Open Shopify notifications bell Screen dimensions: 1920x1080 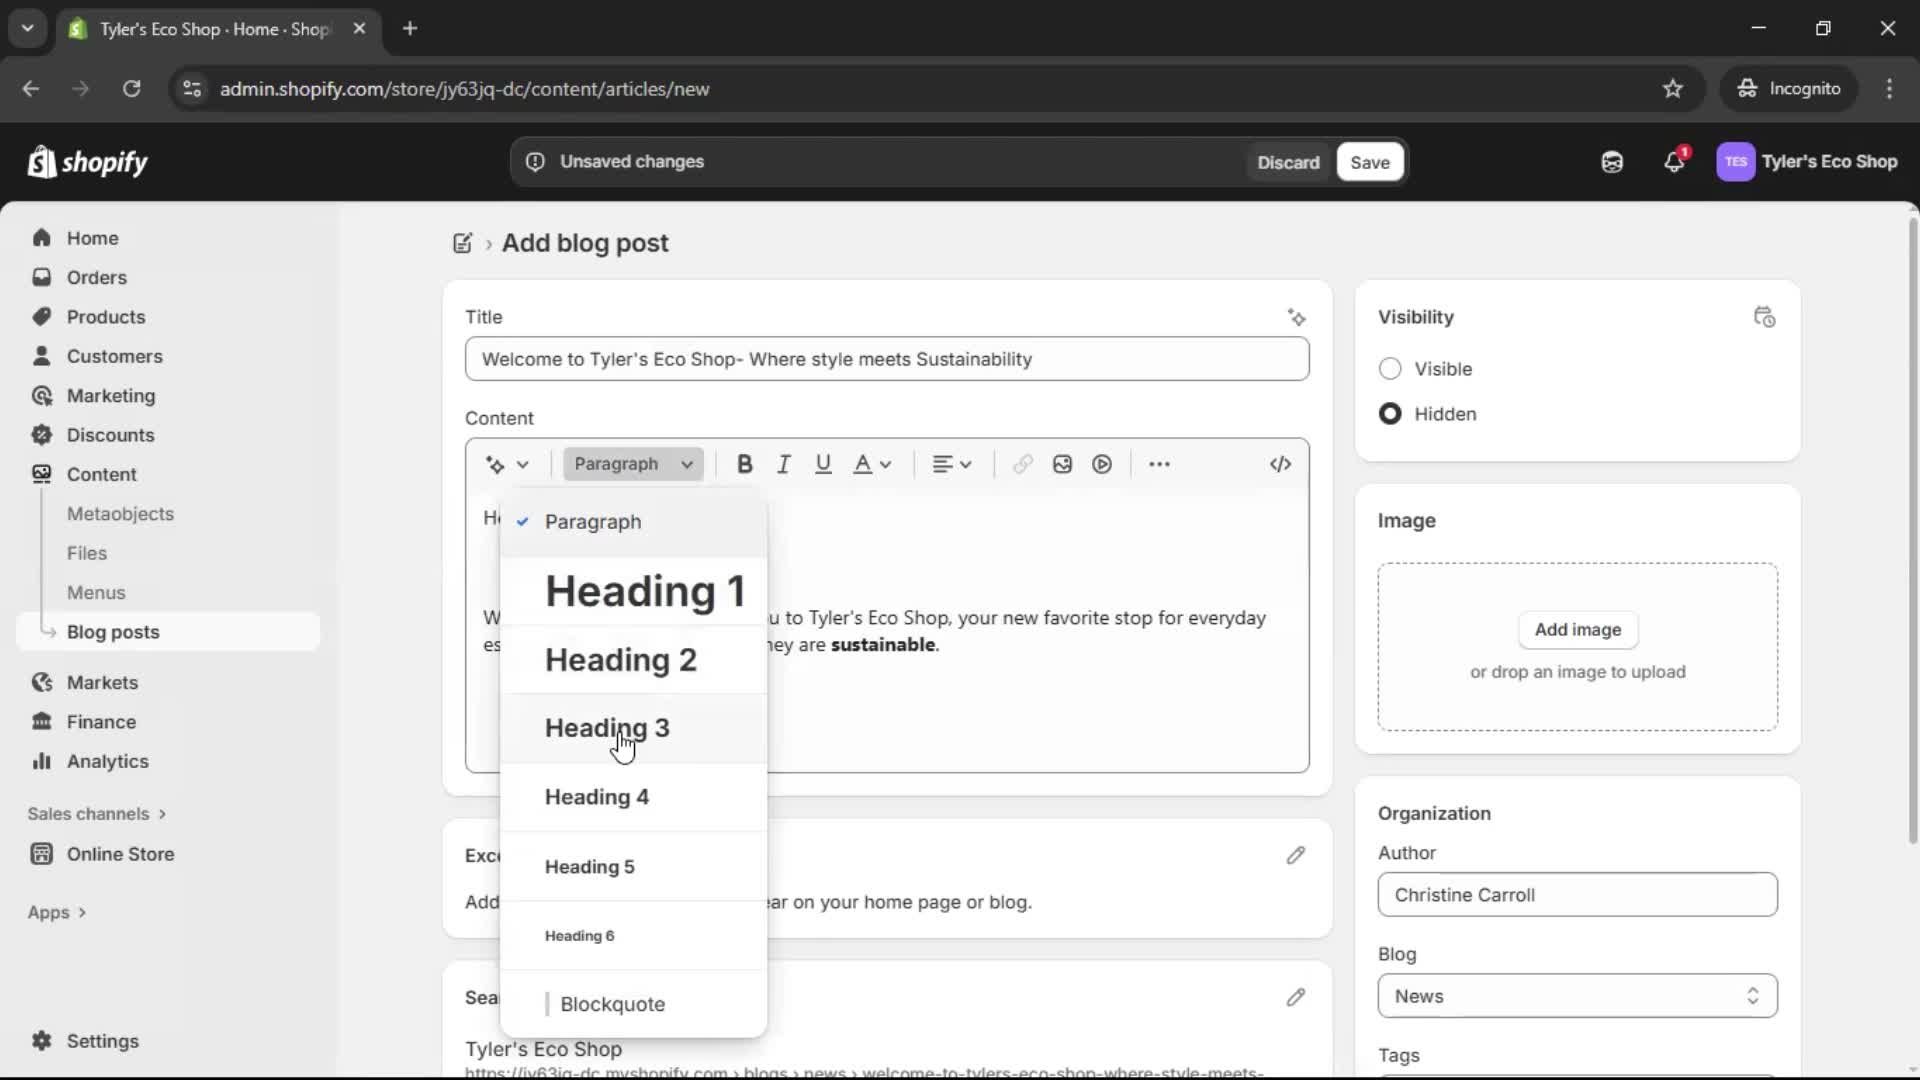[x=1675, y=161]
